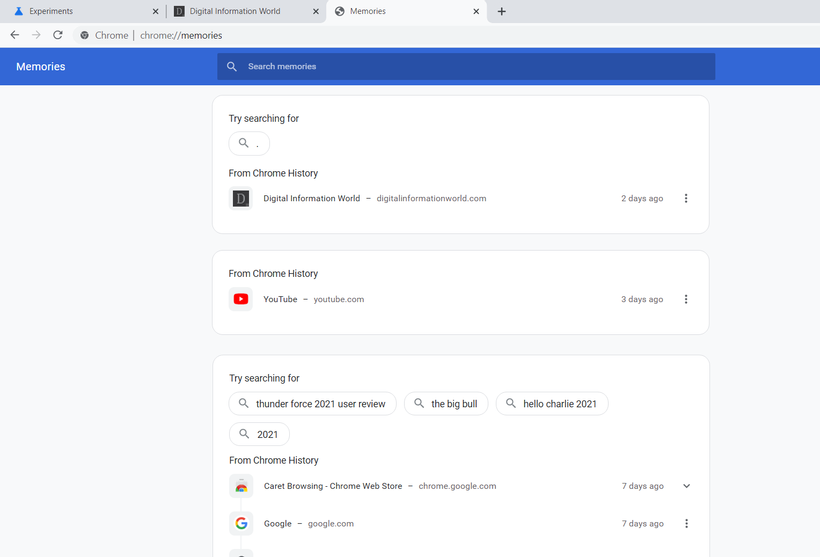Search for thunder force 2021 user review
Viewport: 820px width, 557px height.
(313, 404)
